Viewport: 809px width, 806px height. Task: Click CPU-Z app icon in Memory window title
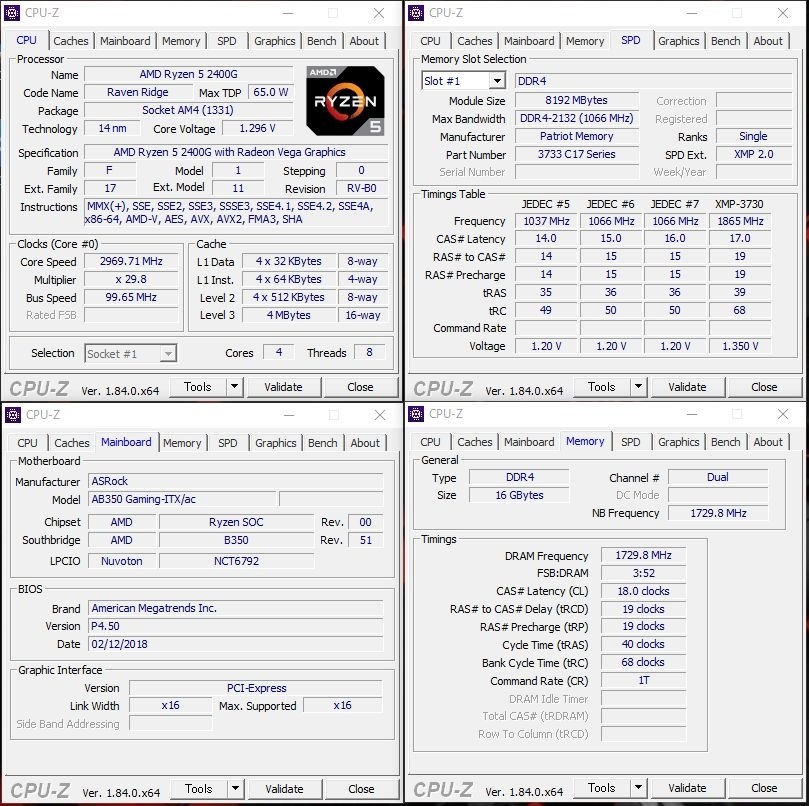[x=416, y=414]
